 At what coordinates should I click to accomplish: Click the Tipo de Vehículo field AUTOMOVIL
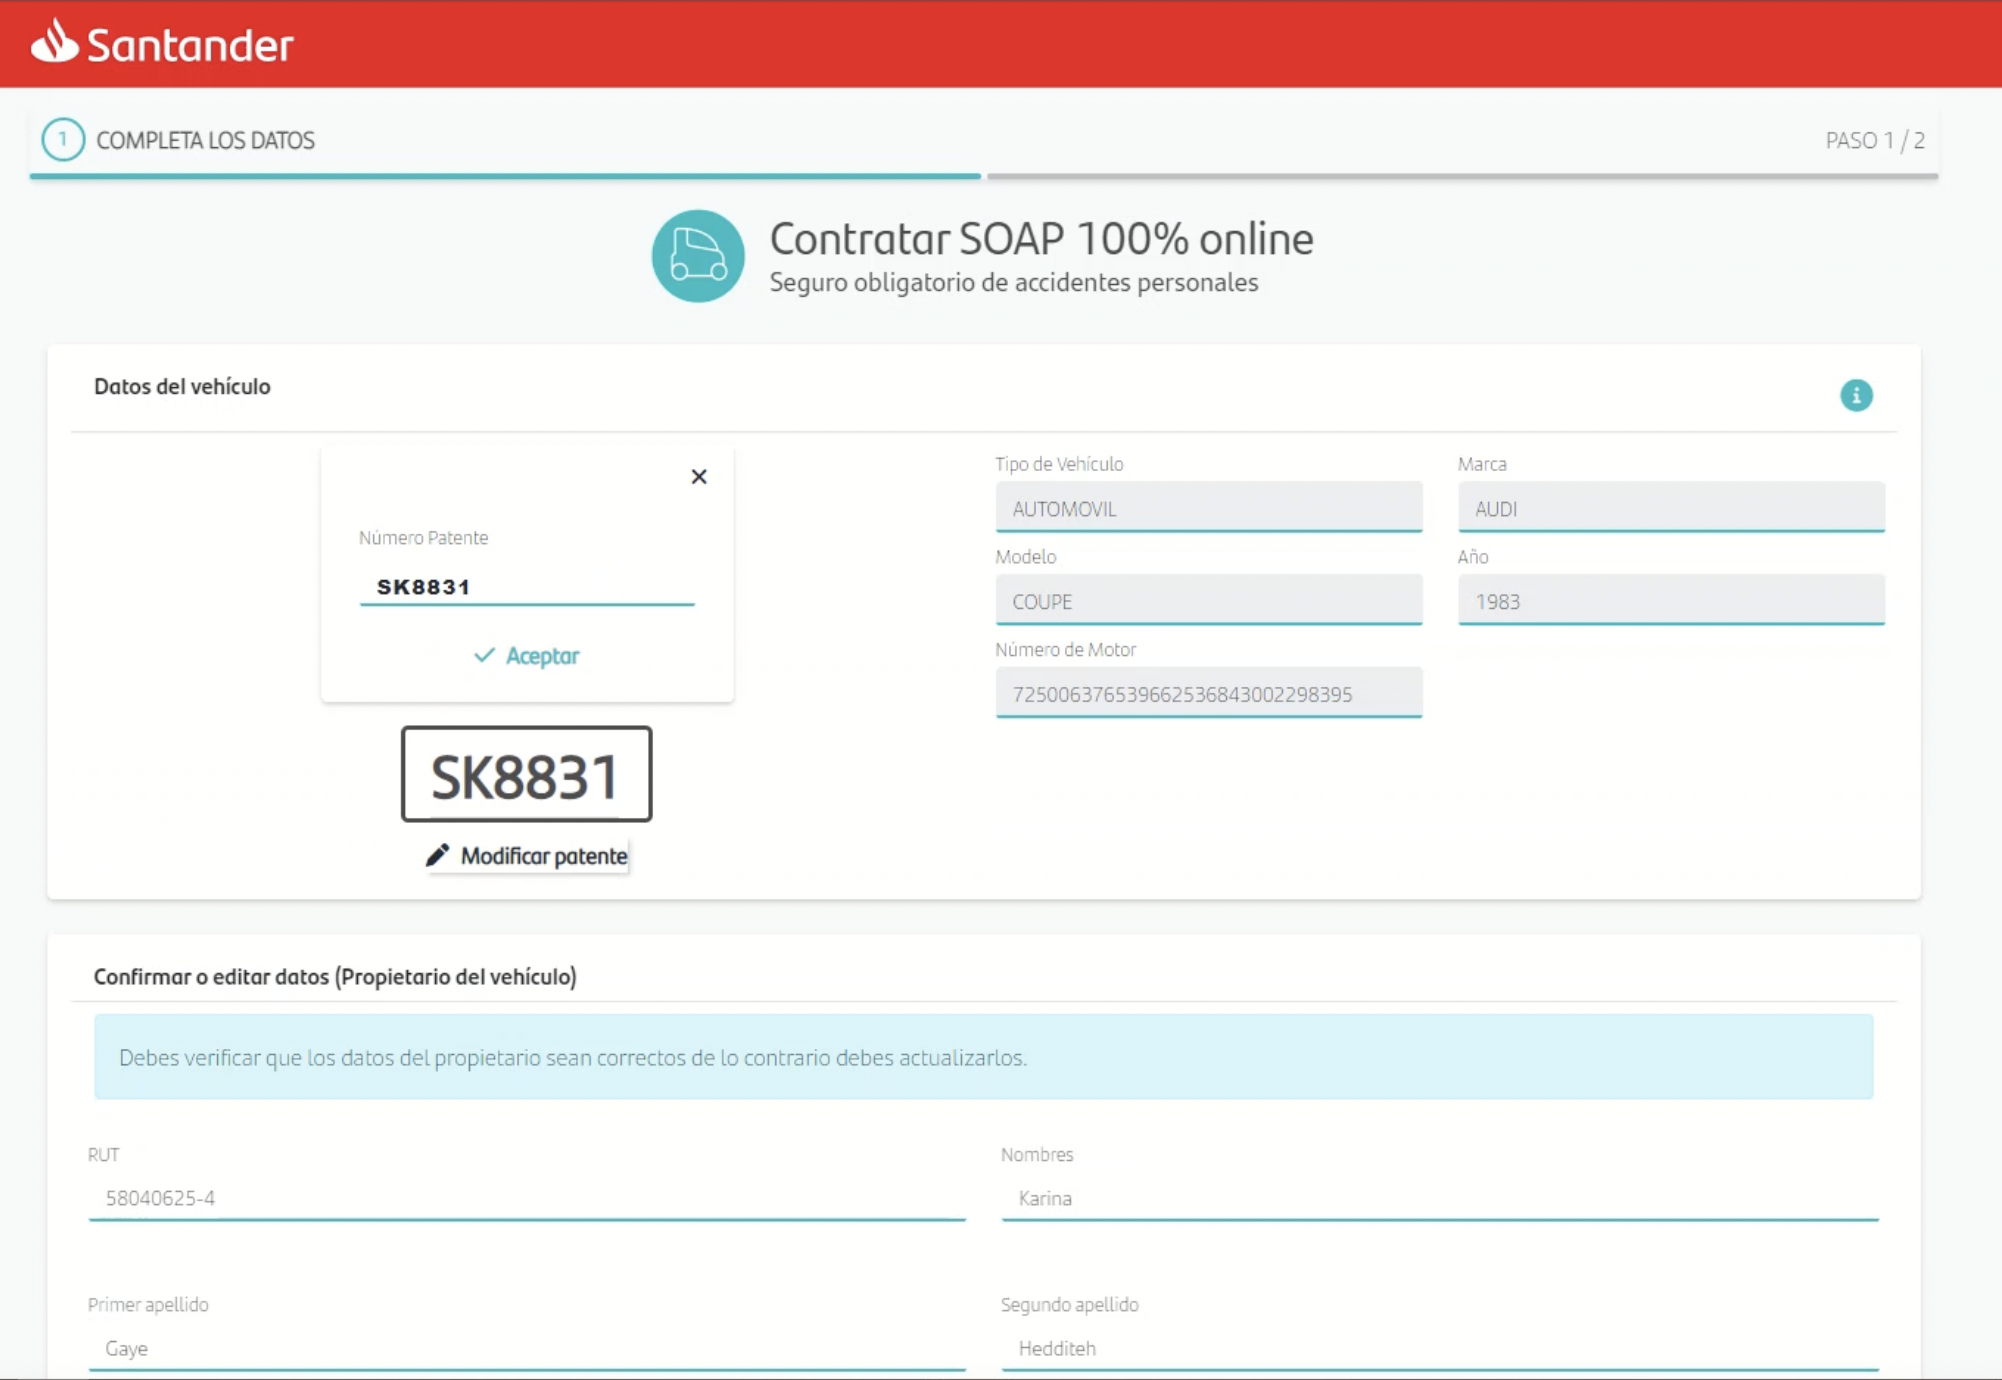1208,508
